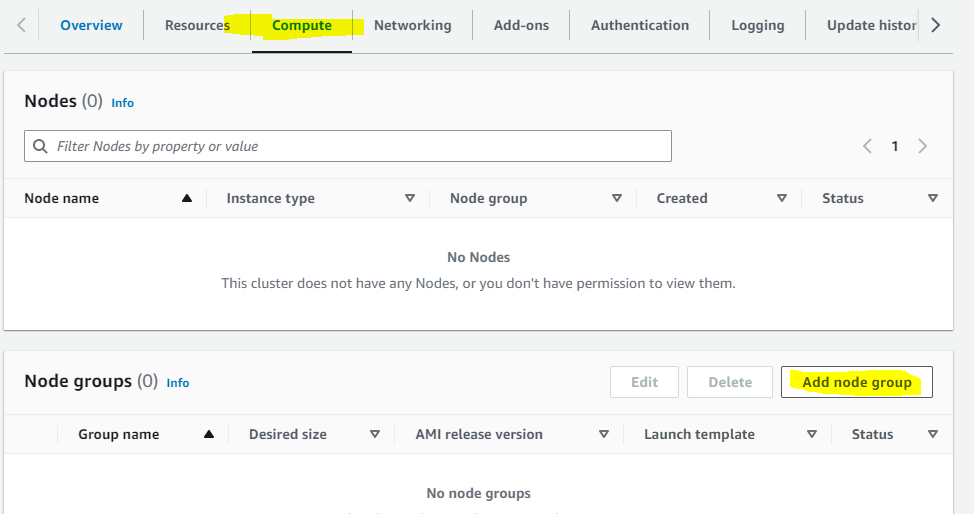Switch to the Logging tab
This screenshot has width=974, height=514.
pos(758,25)
